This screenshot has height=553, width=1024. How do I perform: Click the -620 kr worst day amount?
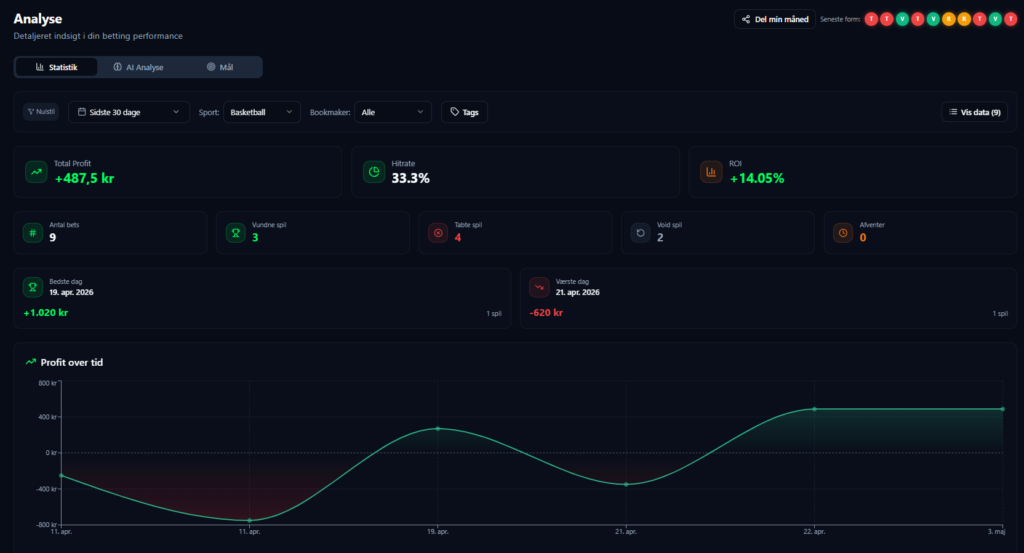coord(546,313)
